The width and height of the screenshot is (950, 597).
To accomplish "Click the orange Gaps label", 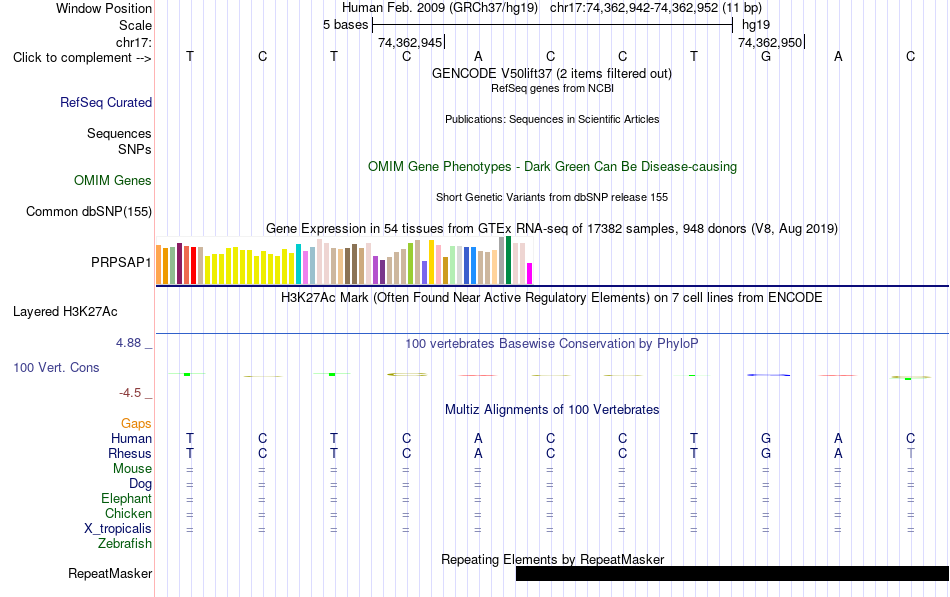I will click(x=136, y=424).
